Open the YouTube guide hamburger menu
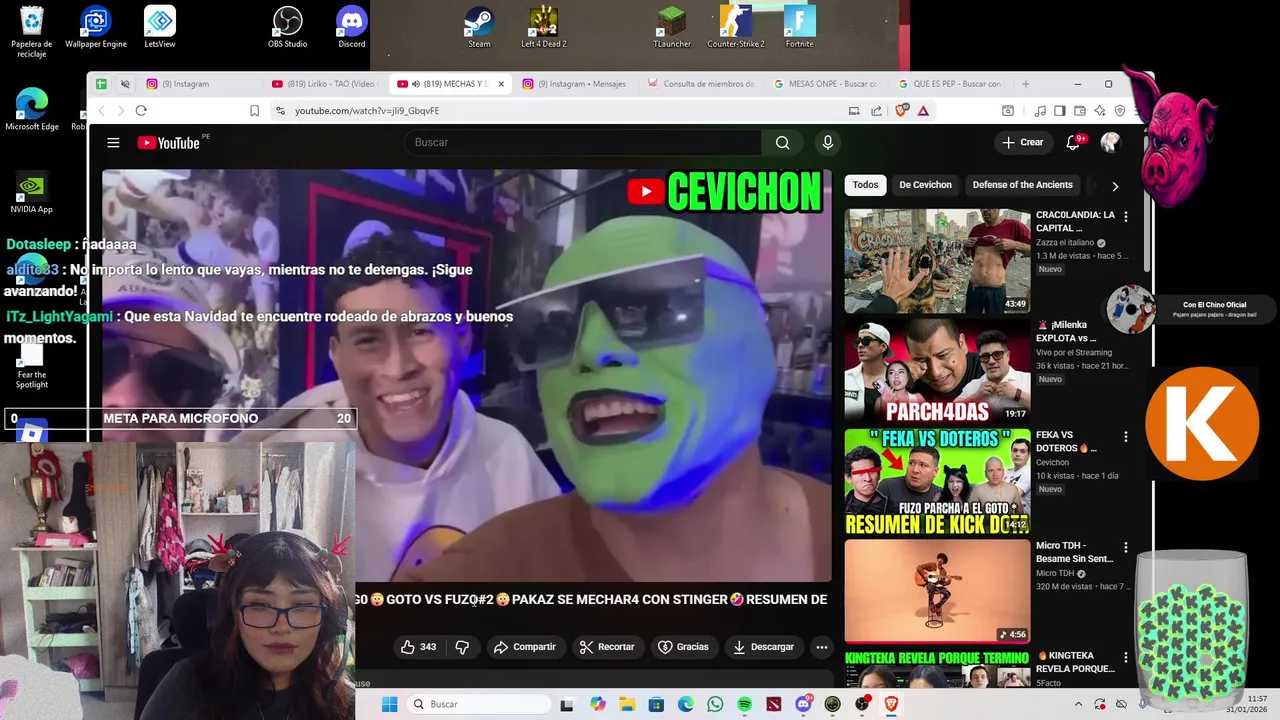Image resolution: width=1280 pixels, height=720 pixels. tap(113, 143)
